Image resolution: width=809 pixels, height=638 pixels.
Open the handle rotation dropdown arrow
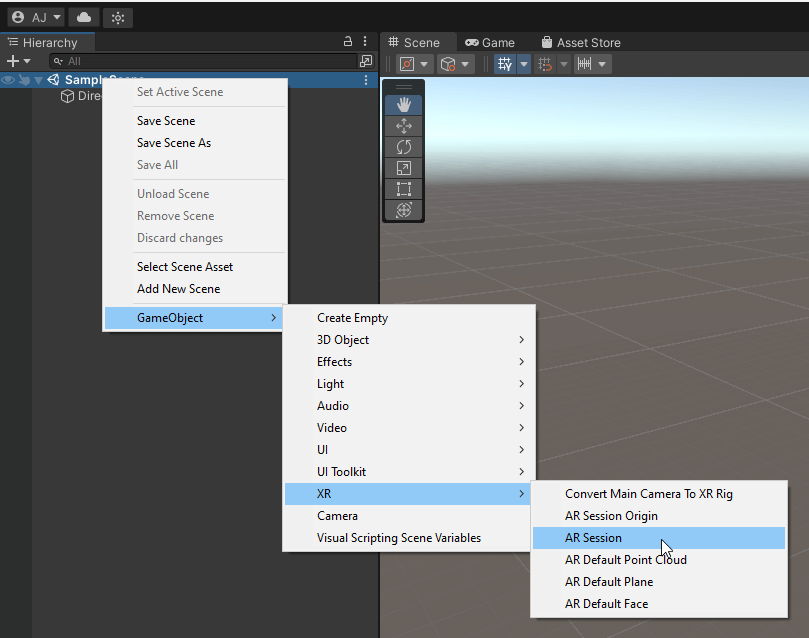[465, 64]
